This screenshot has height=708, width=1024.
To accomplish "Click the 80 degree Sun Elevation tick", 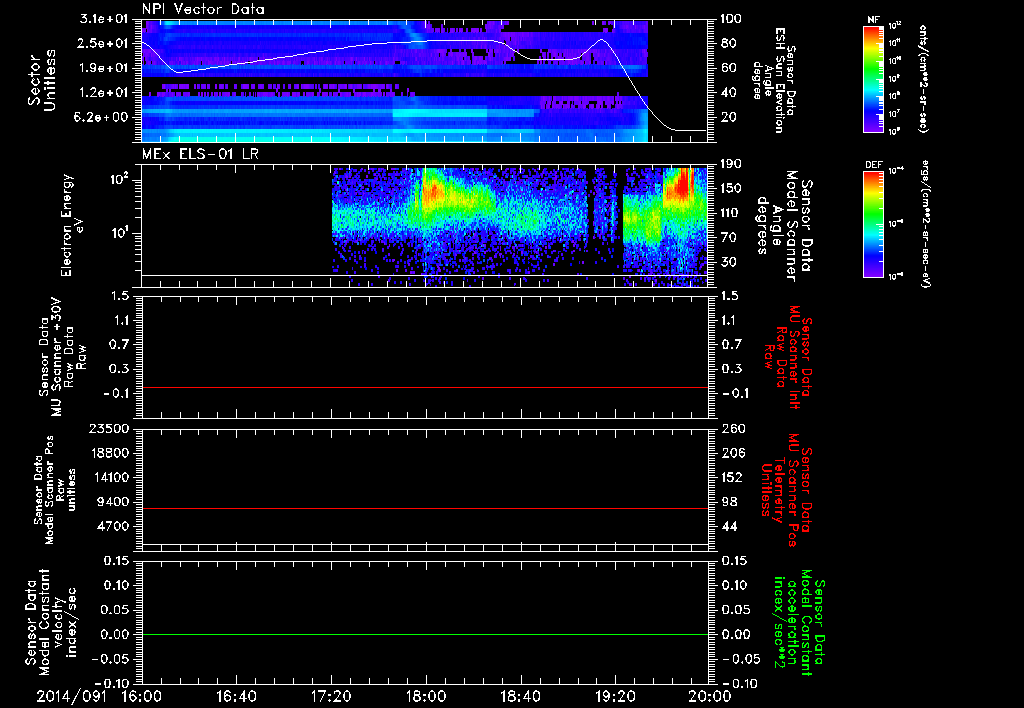I will [x=728, y=43].
